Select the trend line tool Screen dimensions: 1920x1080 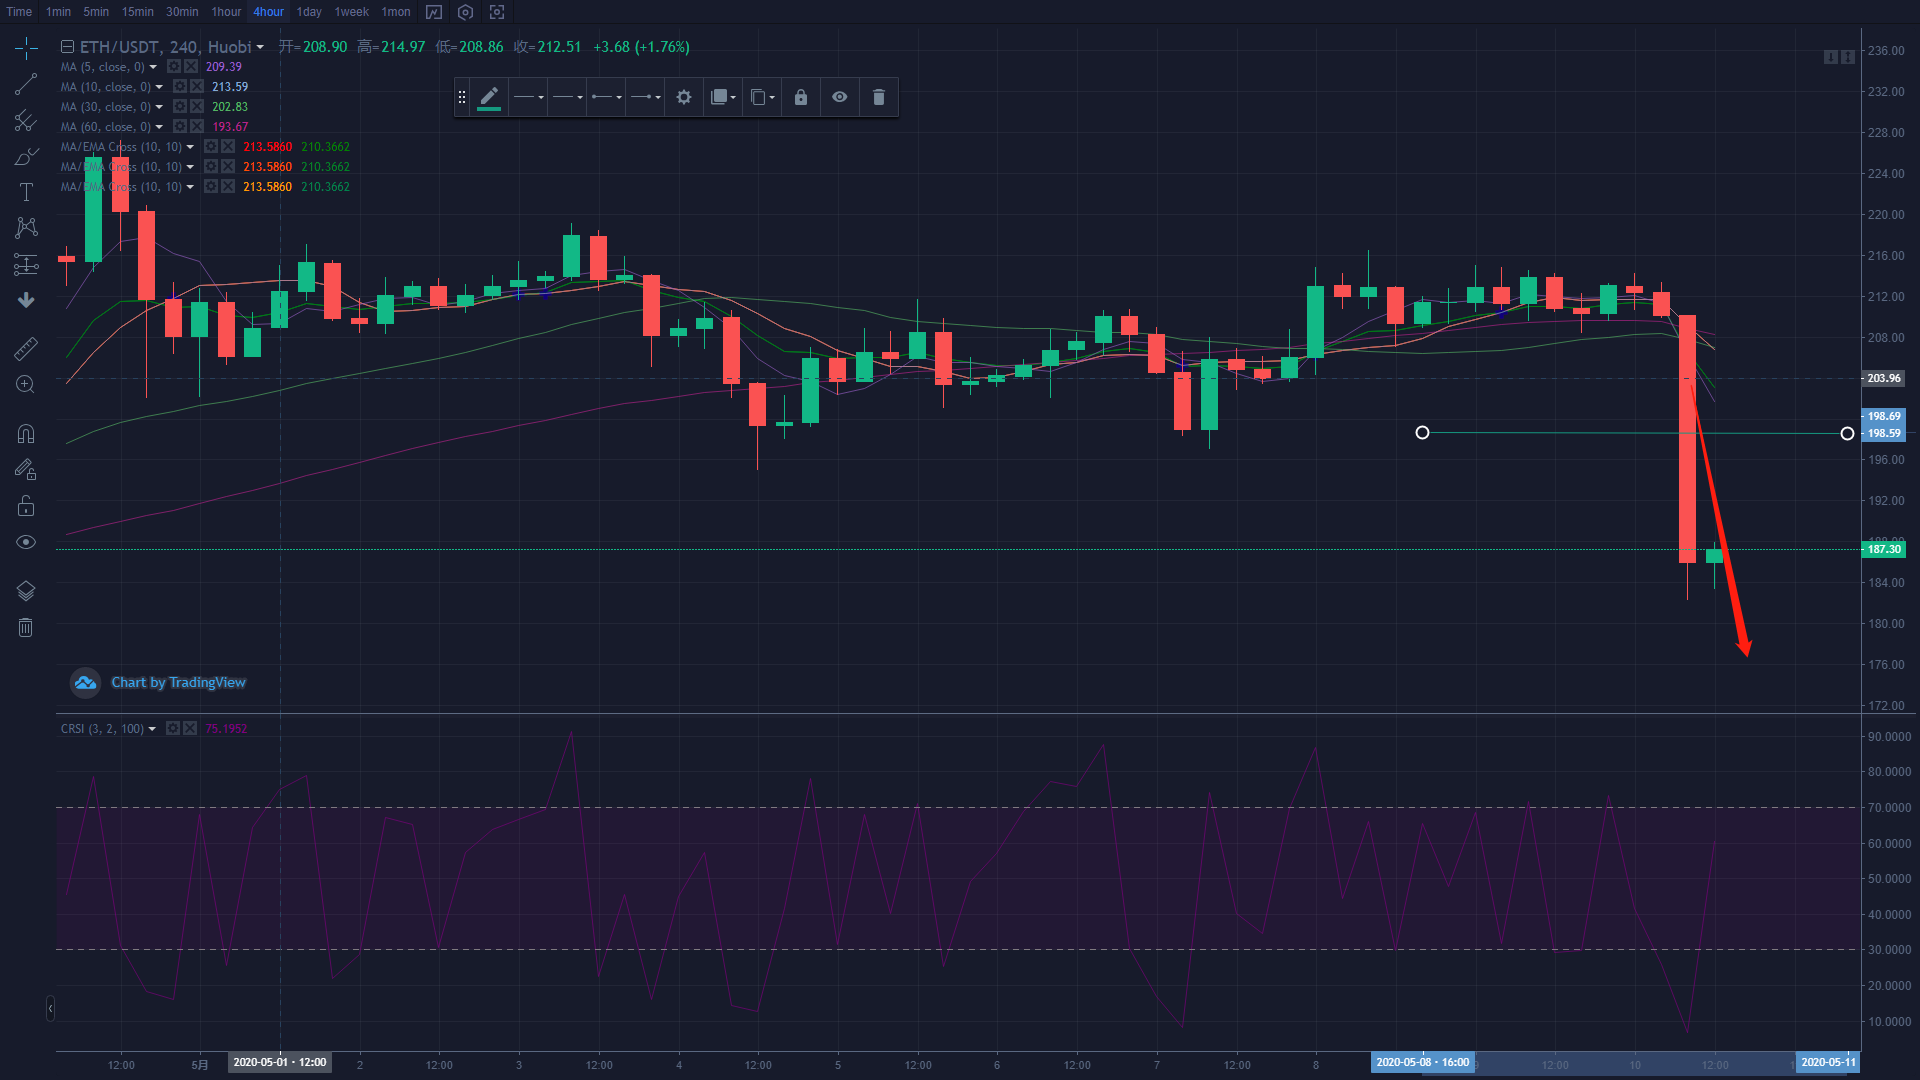[x=26, y=85]
